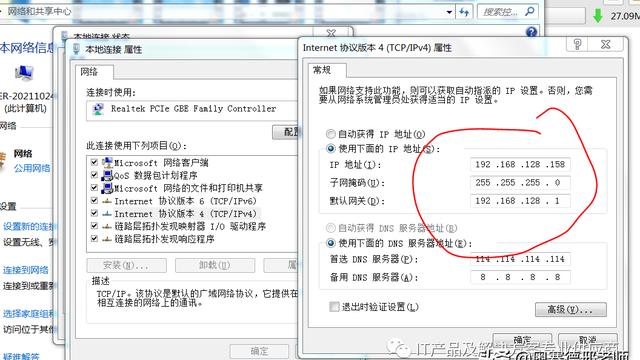Click the blue help question mark icon
640x360 pixels.
(531, 32)
